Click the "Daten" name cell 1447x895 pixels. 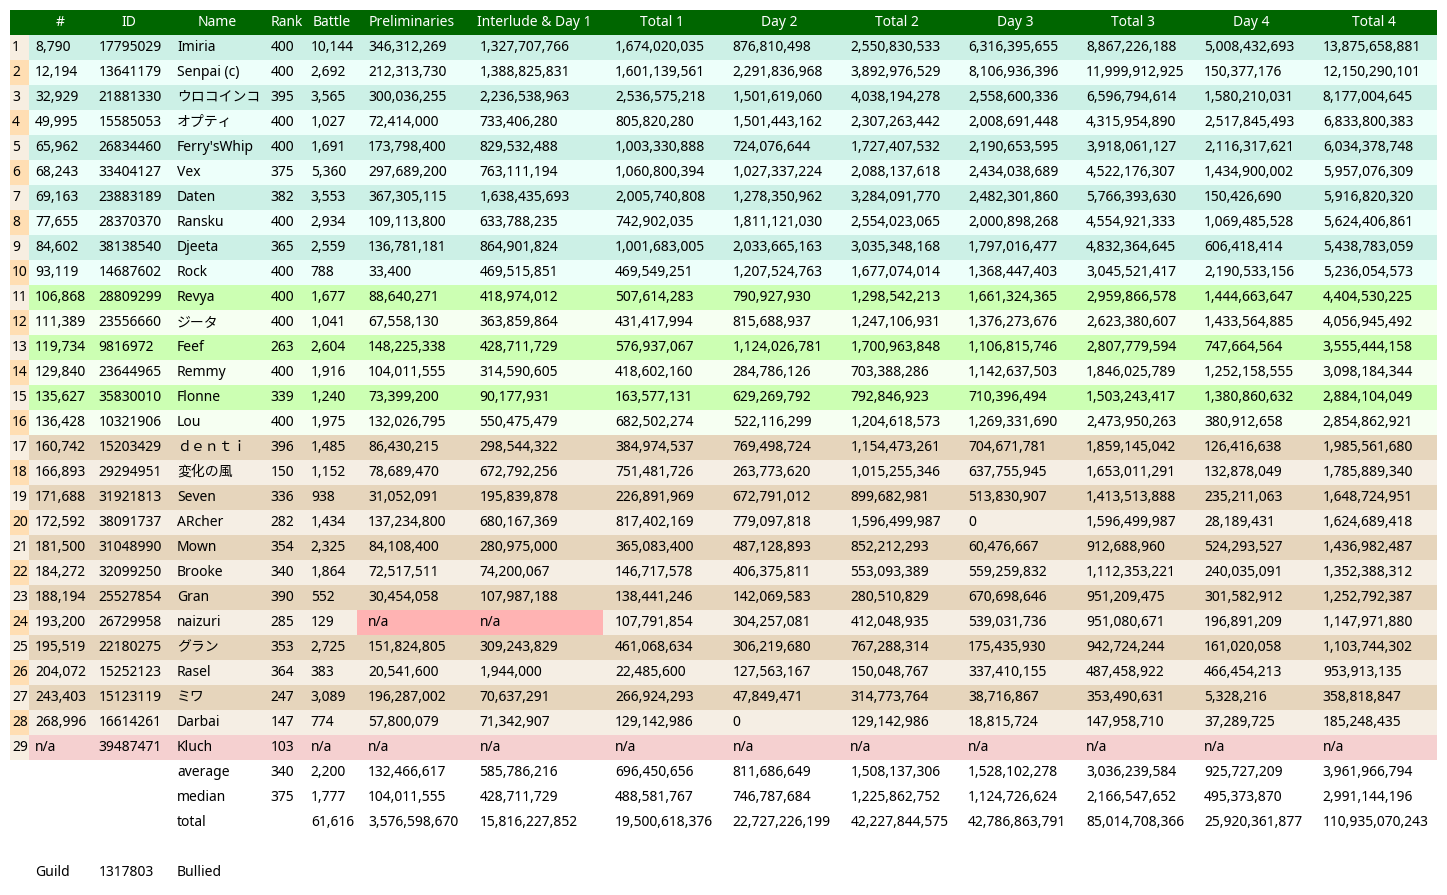click(x=196, y=196)
